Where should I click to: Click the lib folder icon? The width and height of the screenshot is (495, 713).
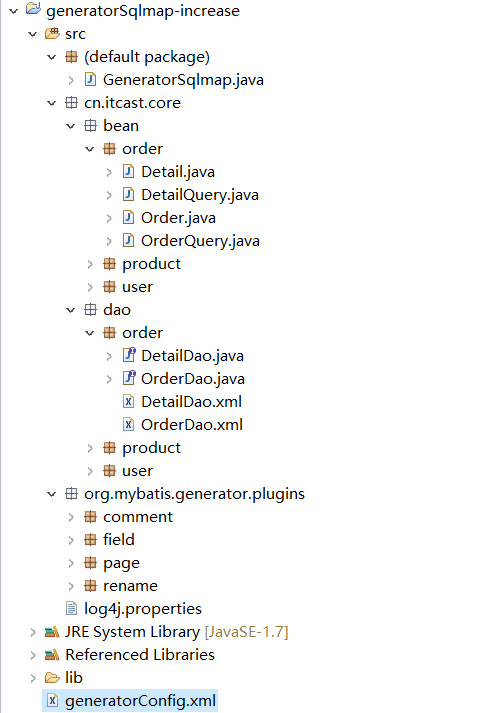(52, 678)
